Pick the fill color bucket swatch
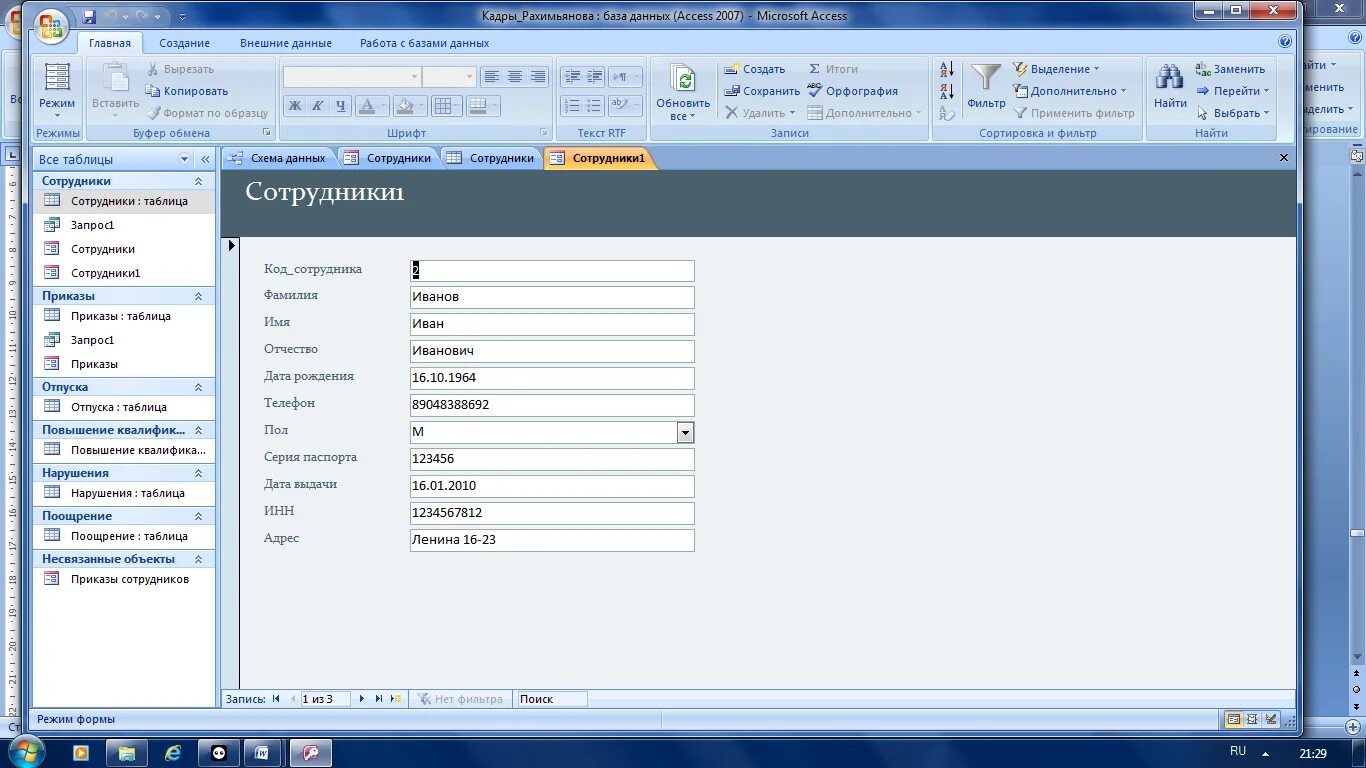The width and height of the screenshot is (1366, 768). [404, 106]
